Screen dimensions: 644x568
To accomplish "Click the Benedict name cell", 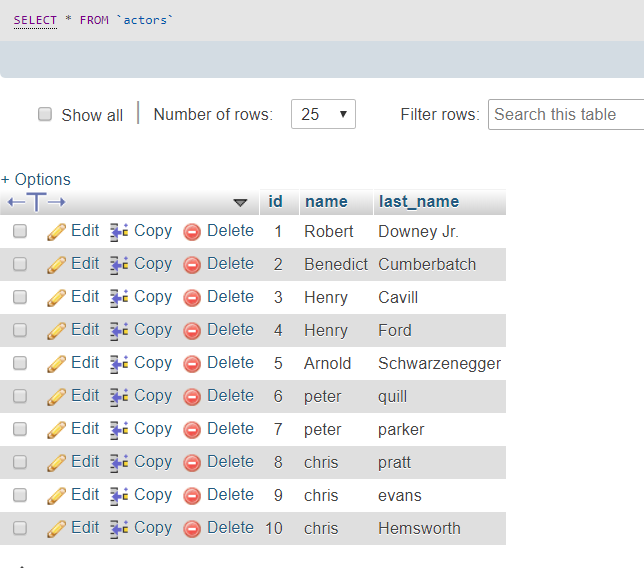I will 336,265.
